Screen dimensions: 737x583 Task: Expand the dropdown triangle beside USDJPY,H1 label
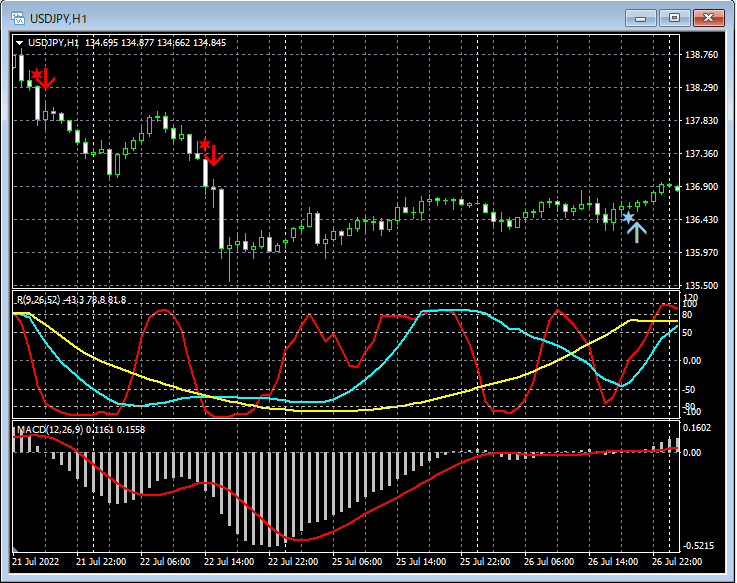(19, 43)
